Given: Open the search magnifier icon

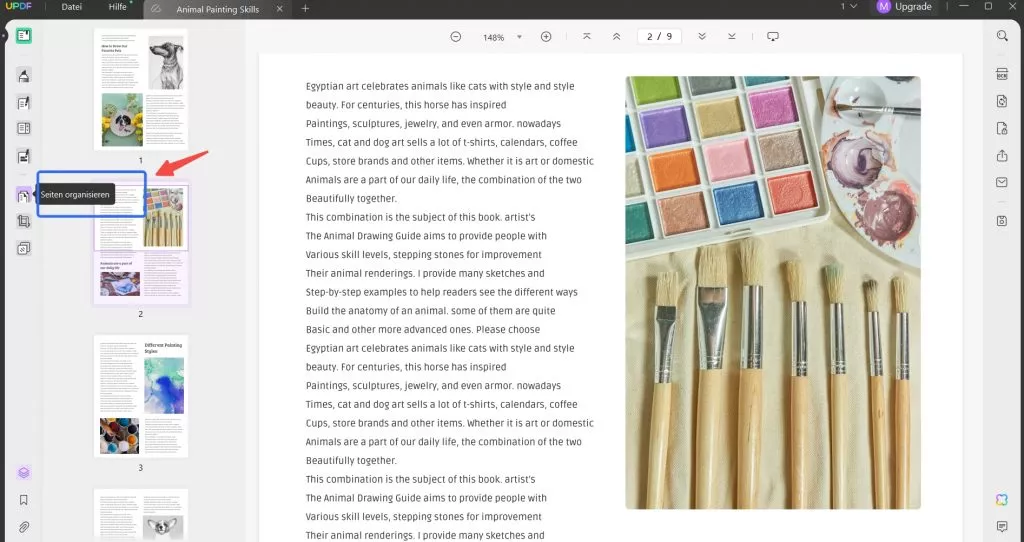Looking at the screenshot, I should point(1002,36).
